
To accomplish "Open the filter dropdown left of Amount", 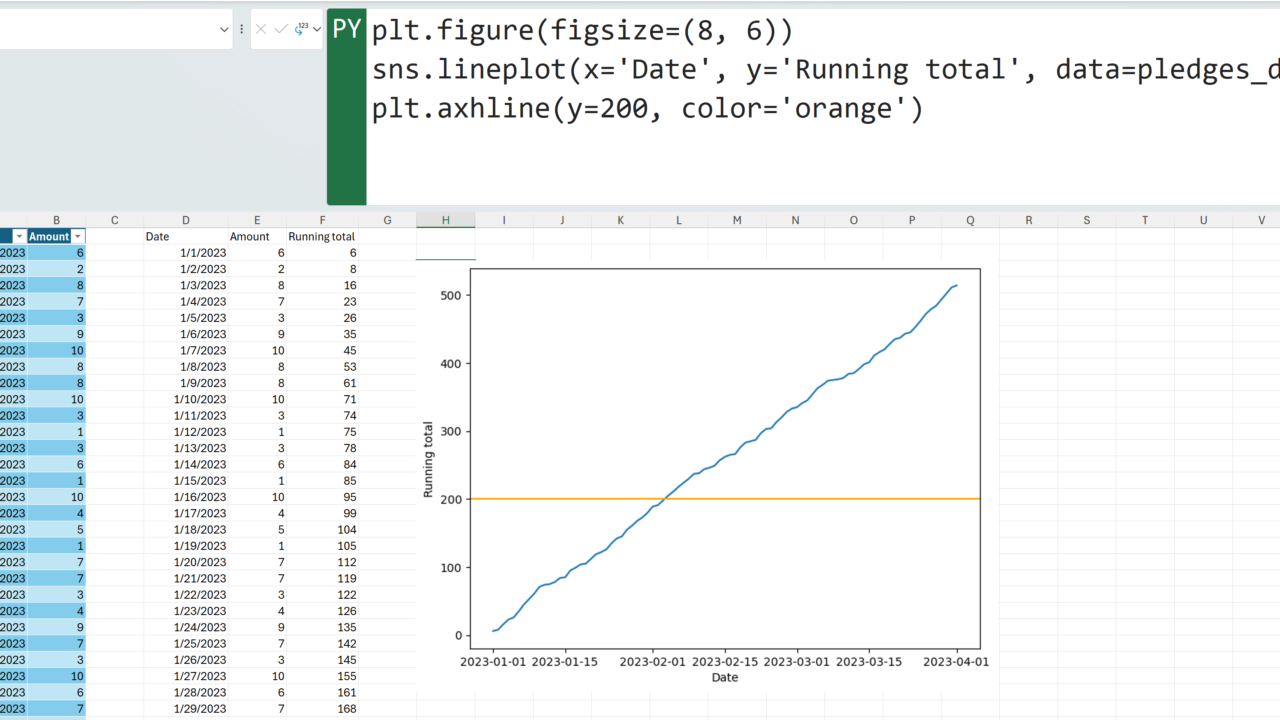I will 19,237.
